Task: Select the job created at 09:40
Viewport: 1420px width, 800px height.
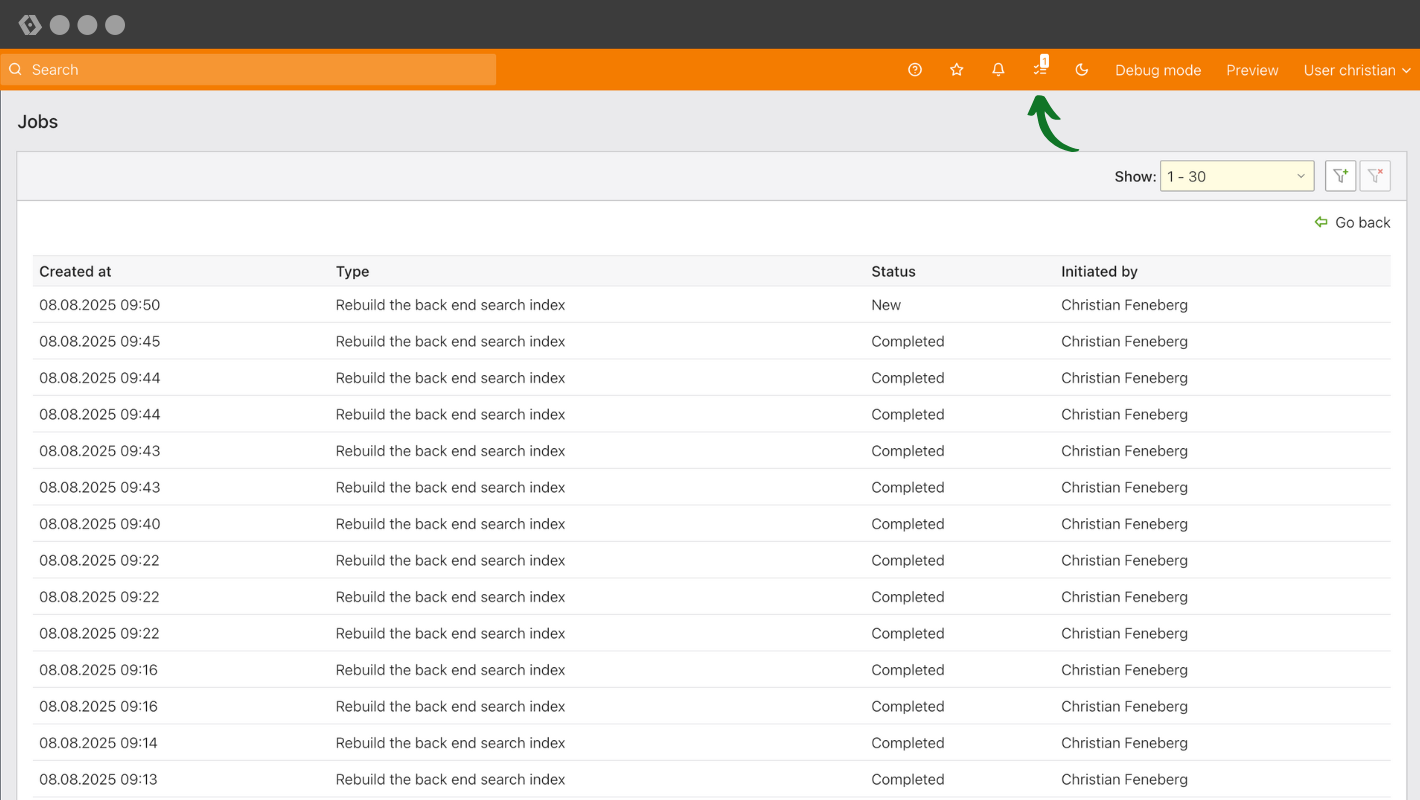Action: coord(450,524)
